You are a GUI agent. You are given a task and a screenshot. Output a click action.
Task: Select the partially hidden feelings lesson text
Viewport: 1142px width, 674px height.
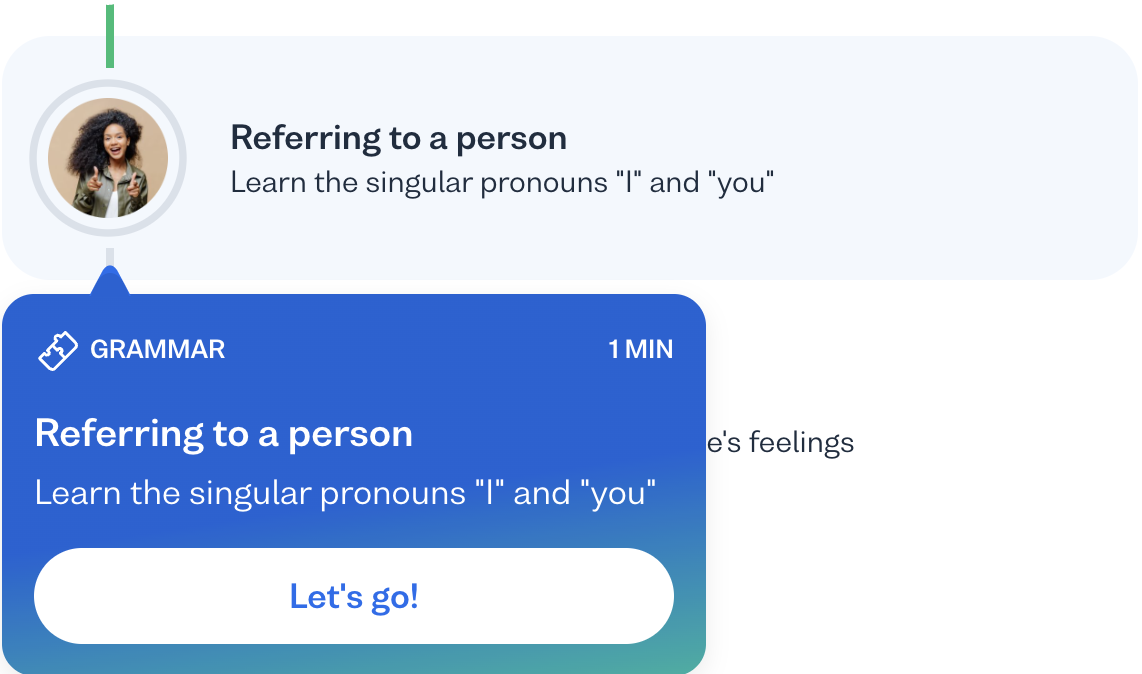(x=780, y=442)
